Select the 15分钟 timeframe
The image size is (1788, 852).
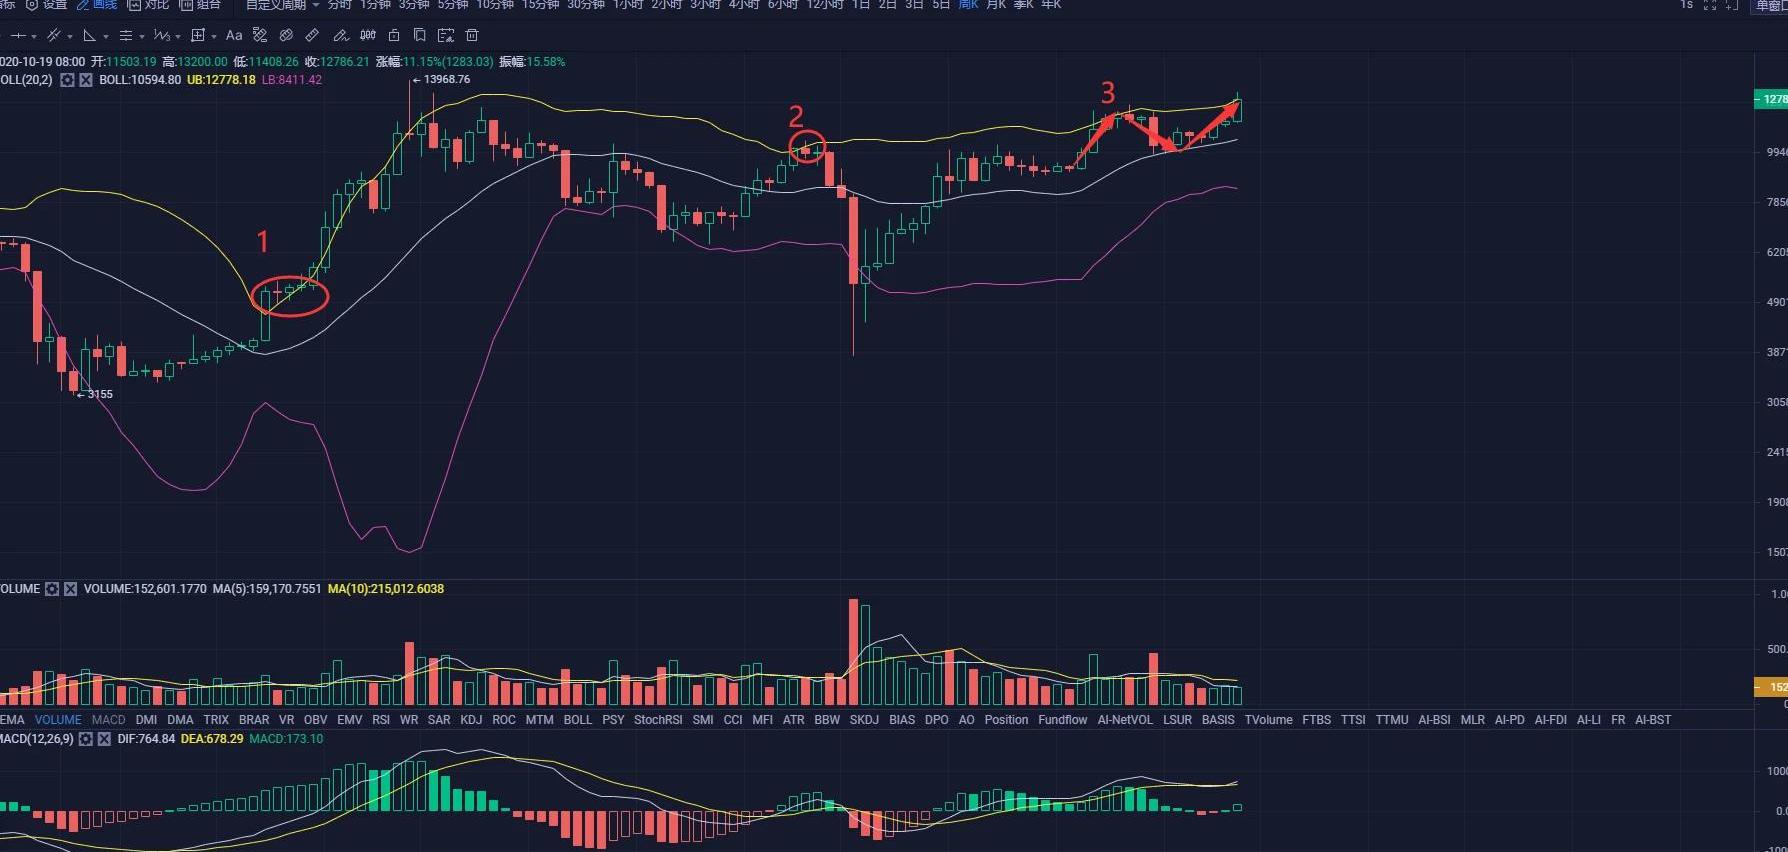541,4
